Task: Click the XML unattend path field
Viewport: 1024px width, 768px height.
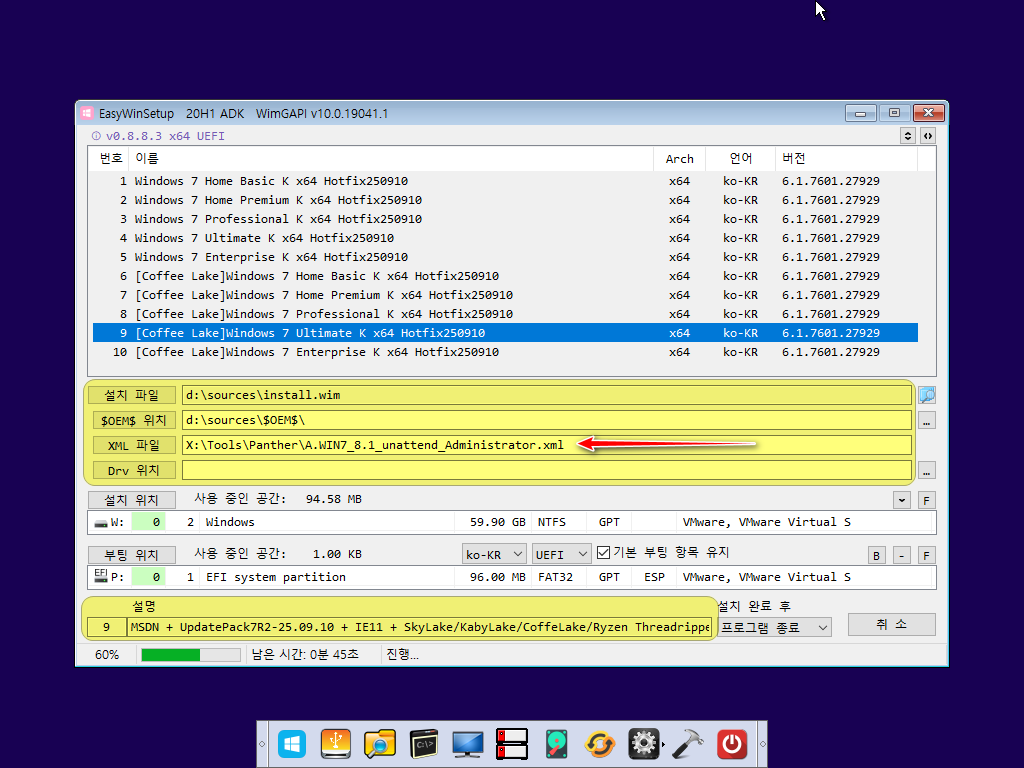Action: coord(547,445)
